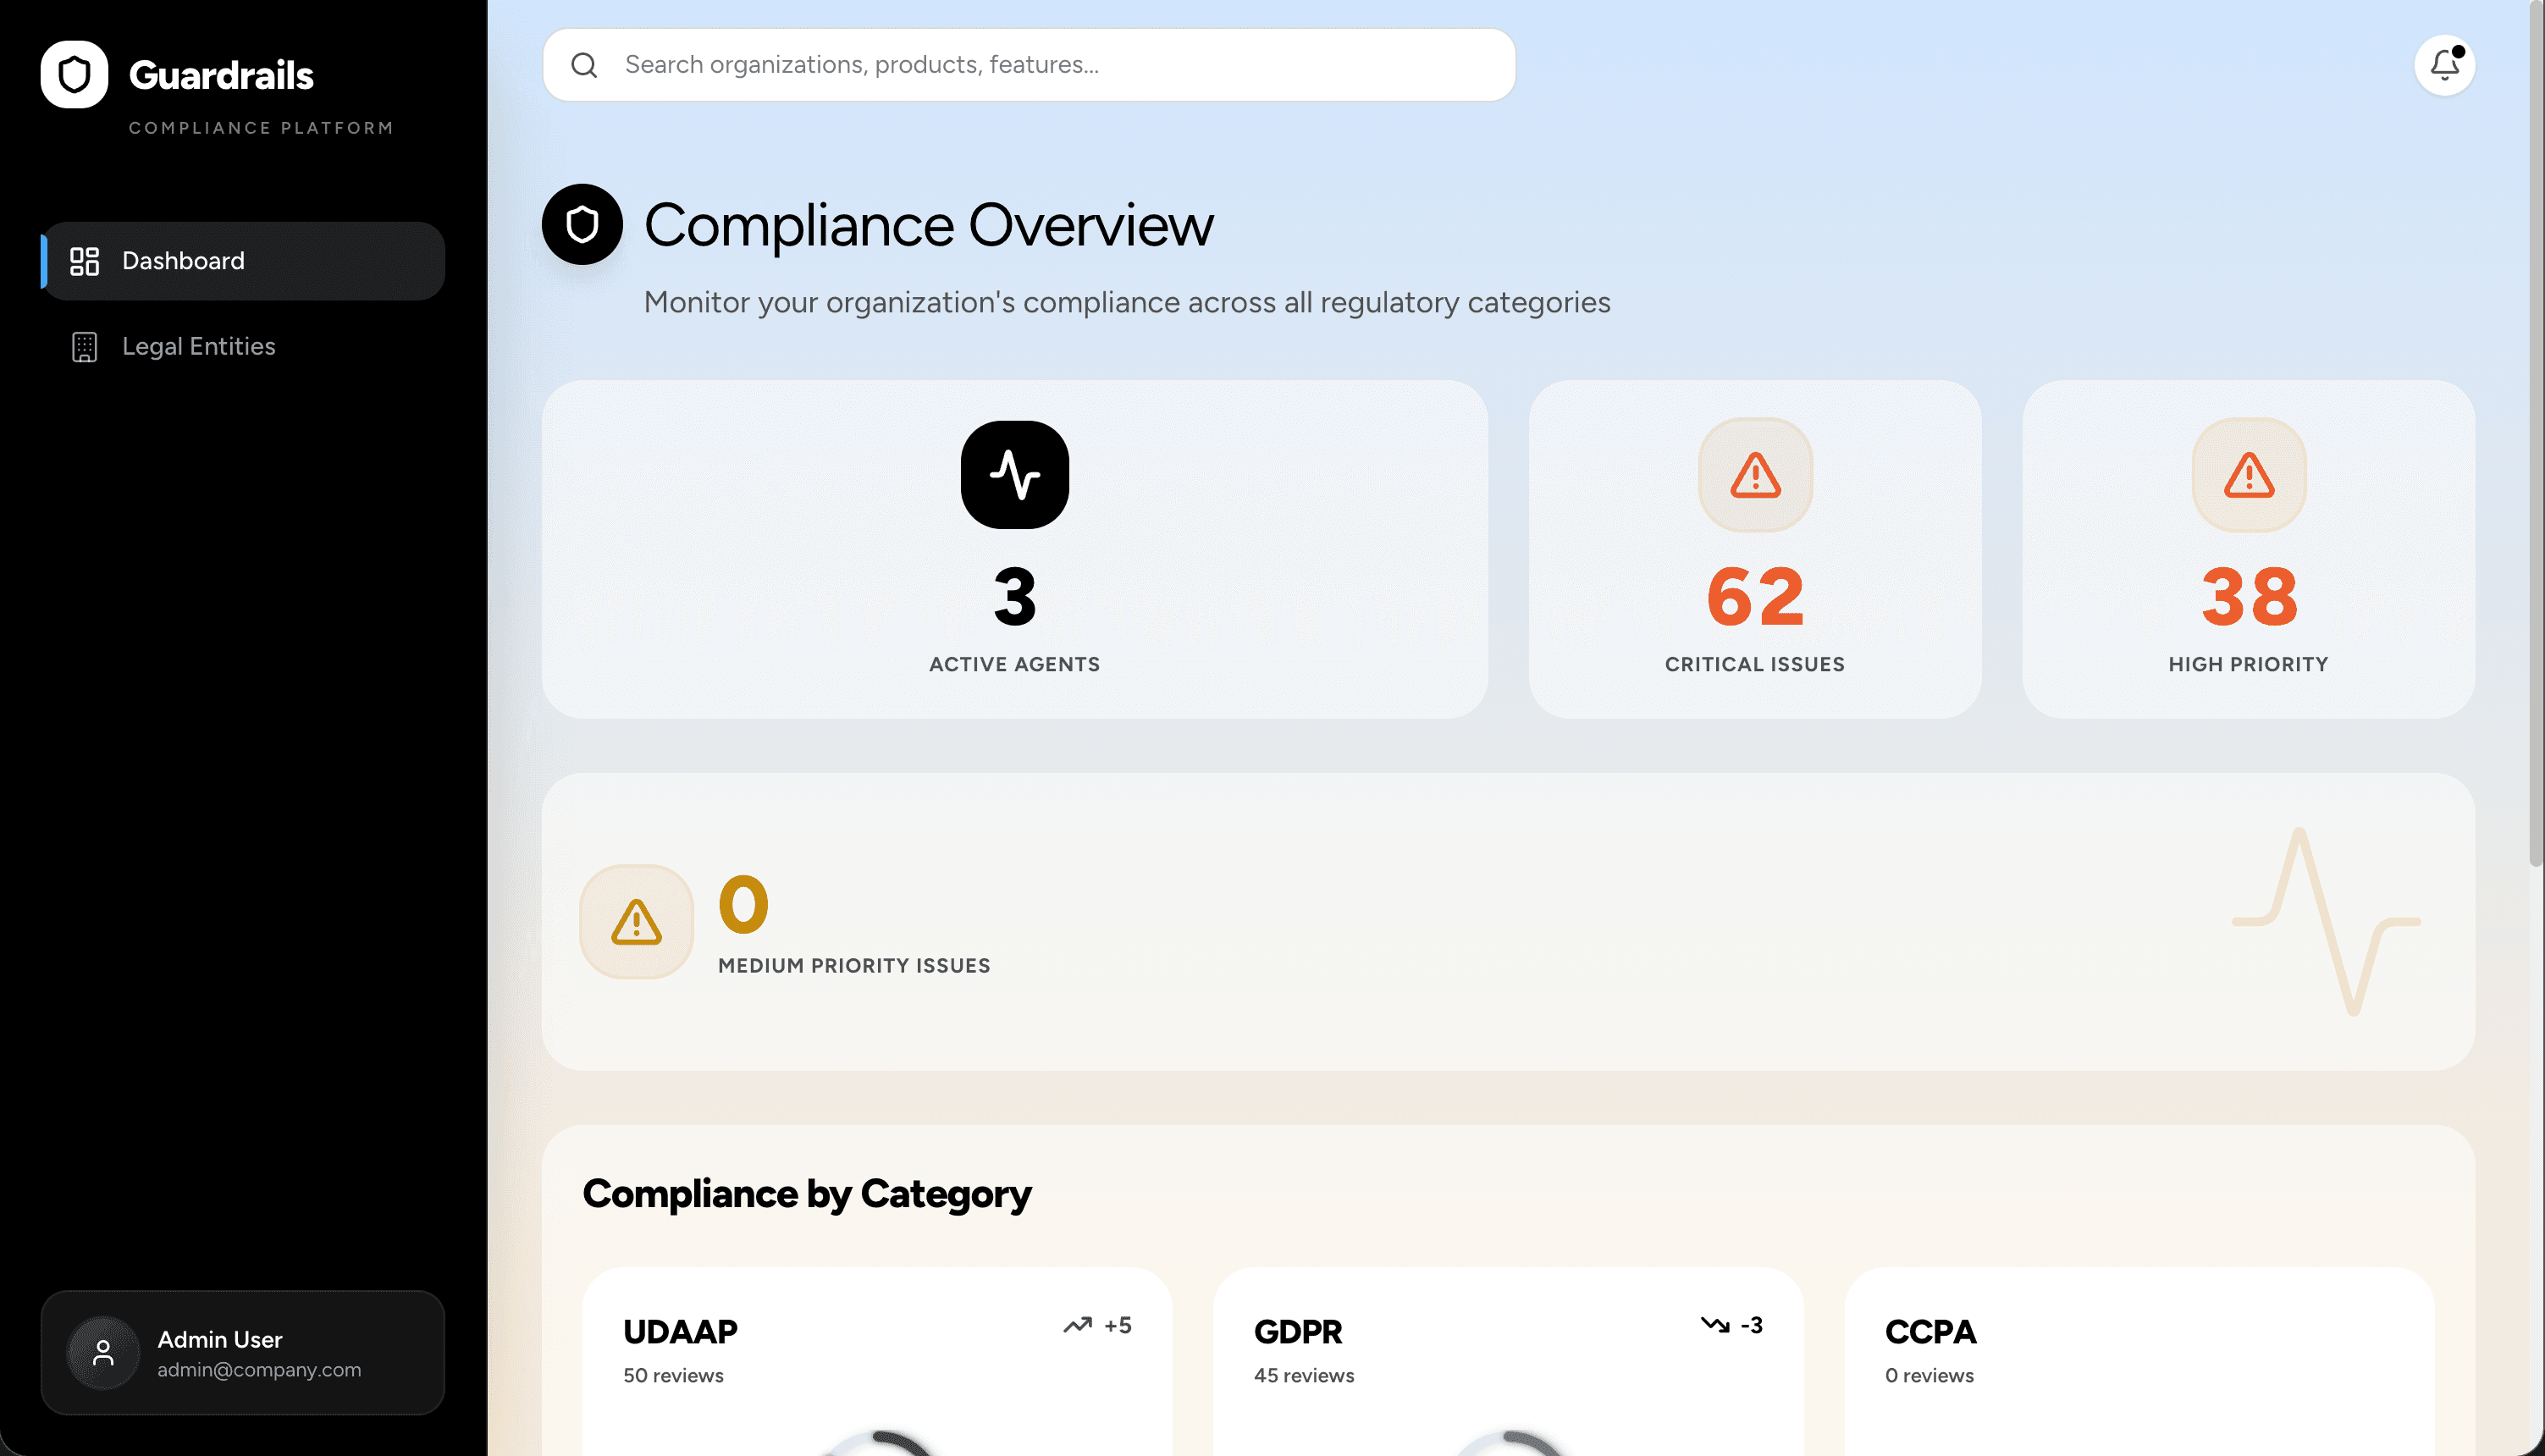2545x1456 pixels.
Task: Click the search magnifier icon
Action: click(584, 65)
